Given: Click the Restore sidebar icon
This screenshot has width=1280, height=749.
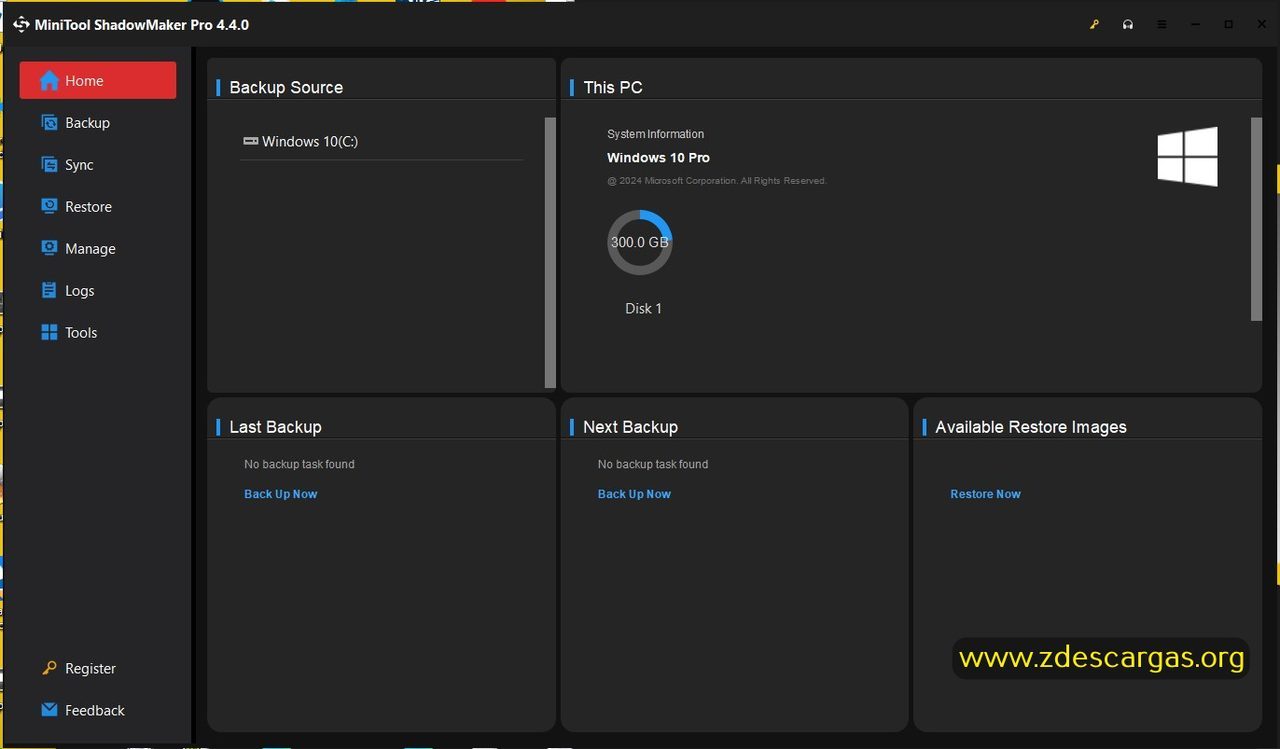Looking at the screenshot, I should 49,206.
